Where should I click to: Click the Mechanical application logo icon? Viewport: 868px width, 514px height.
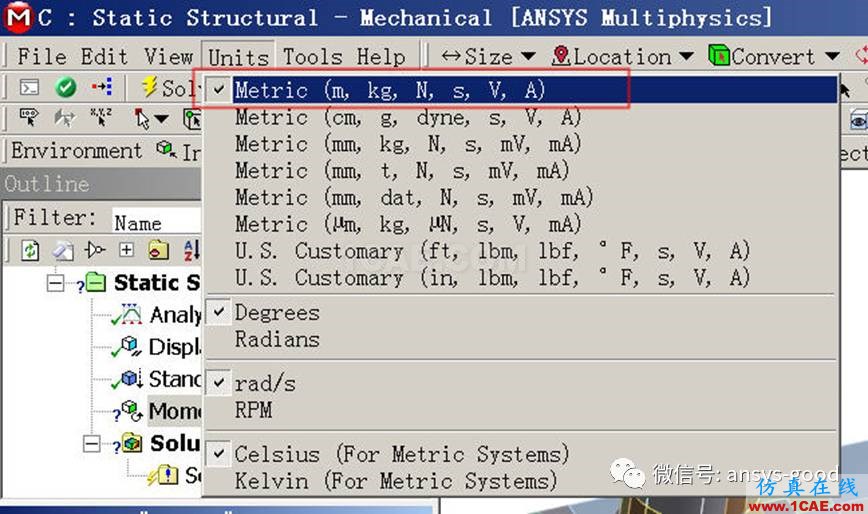pyautogui.click(x=18, y=17)
